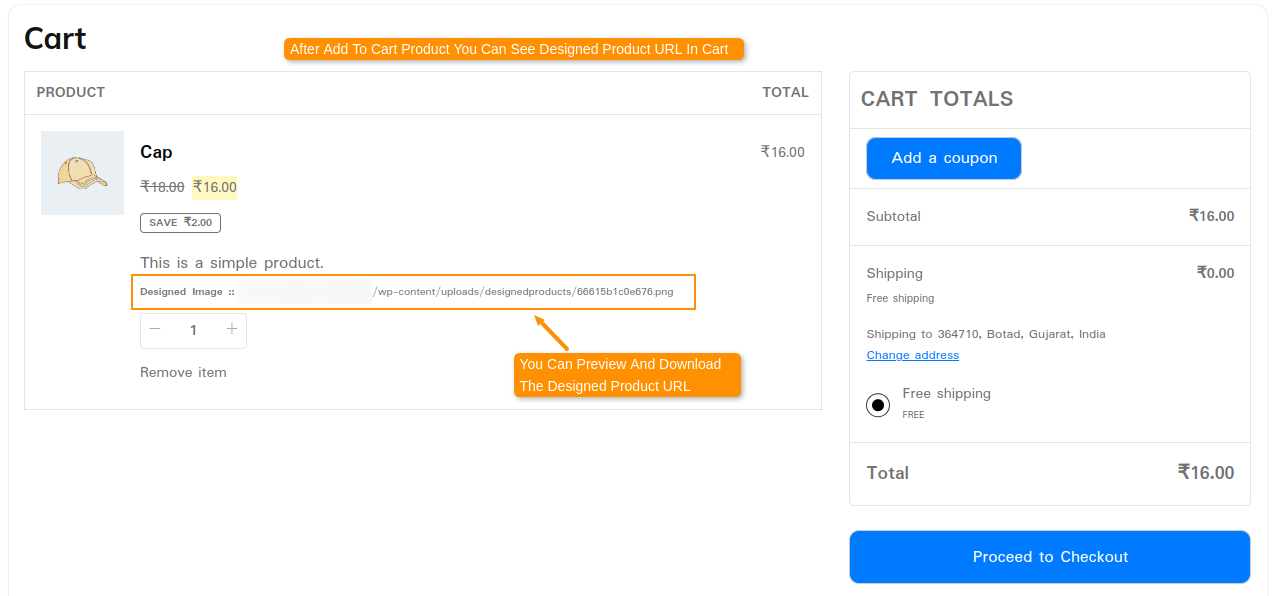Click the minus icon to decrease quantity
Image resolution: width=1273 pixels, height=596 pixels.
point(155,330)
